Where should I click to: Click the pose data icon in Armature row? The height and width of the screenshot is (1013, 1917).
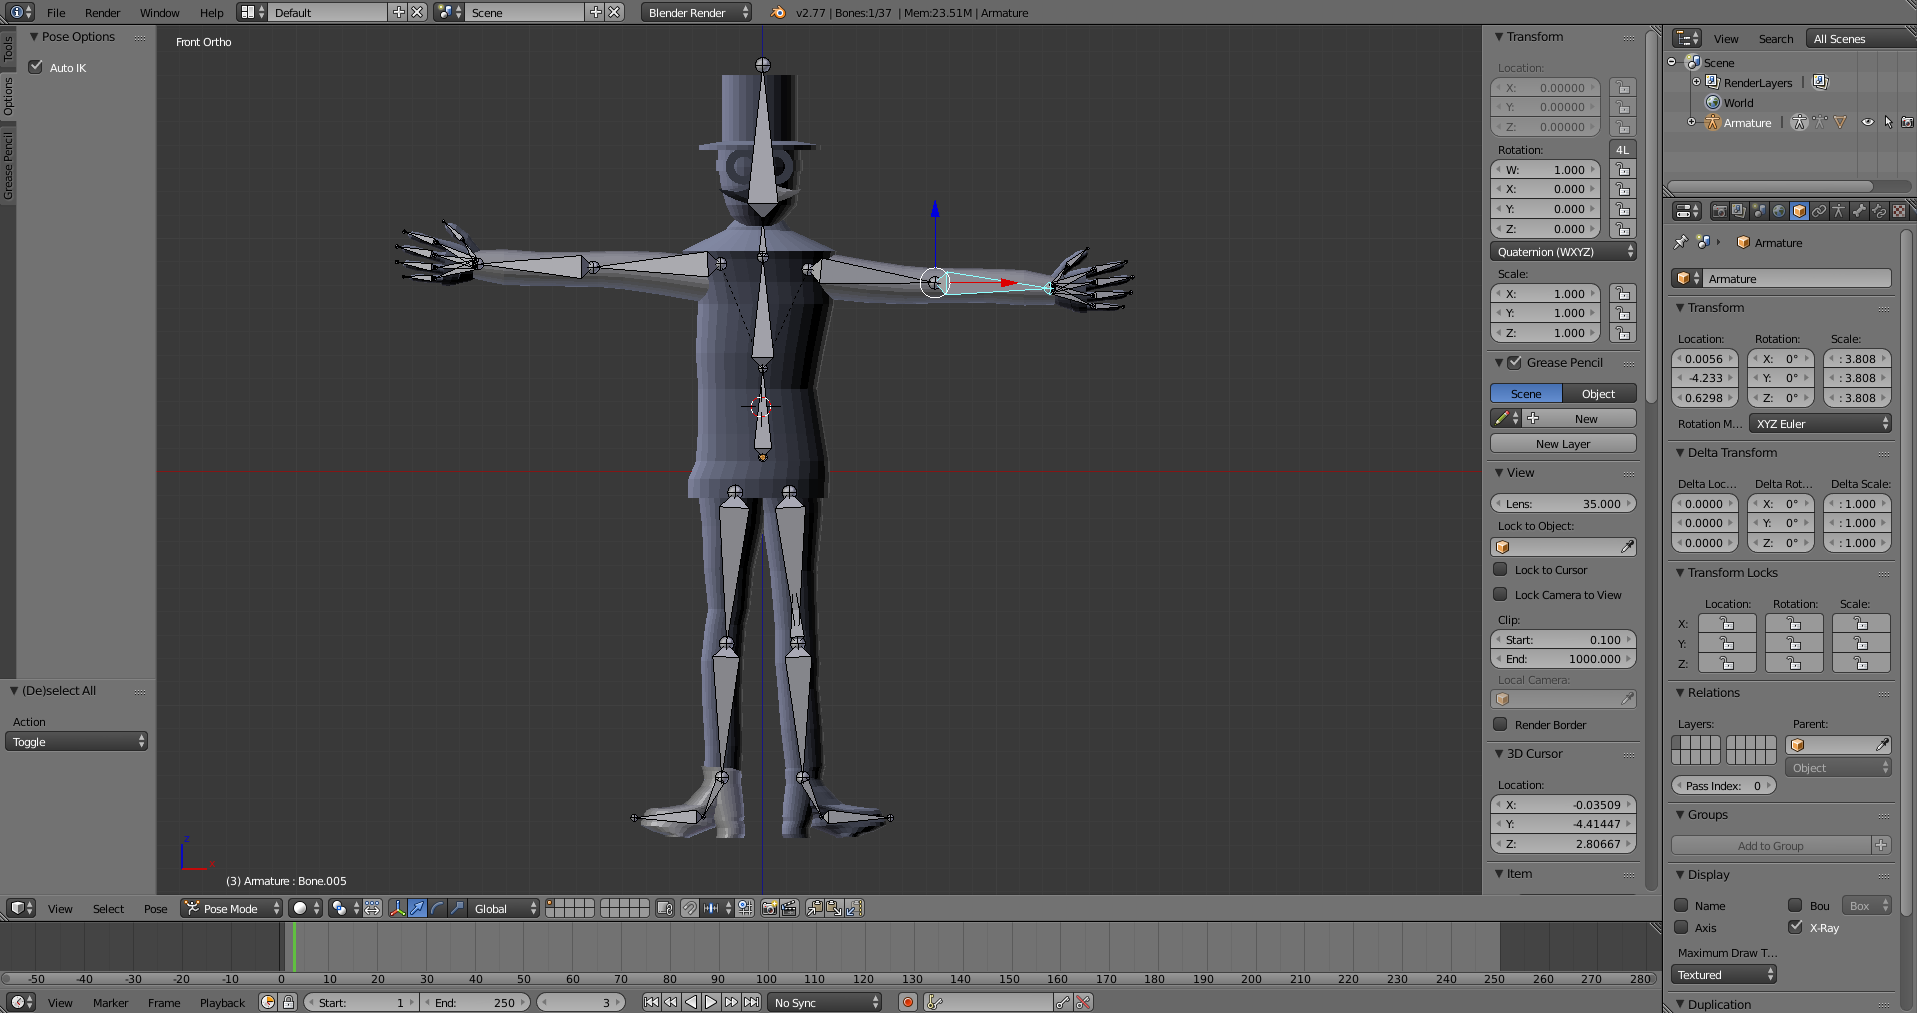pos(1819,122)
